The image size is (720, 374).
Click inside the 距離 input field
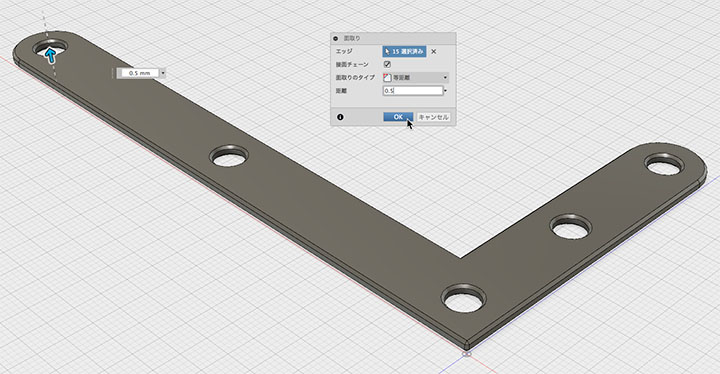413,91
